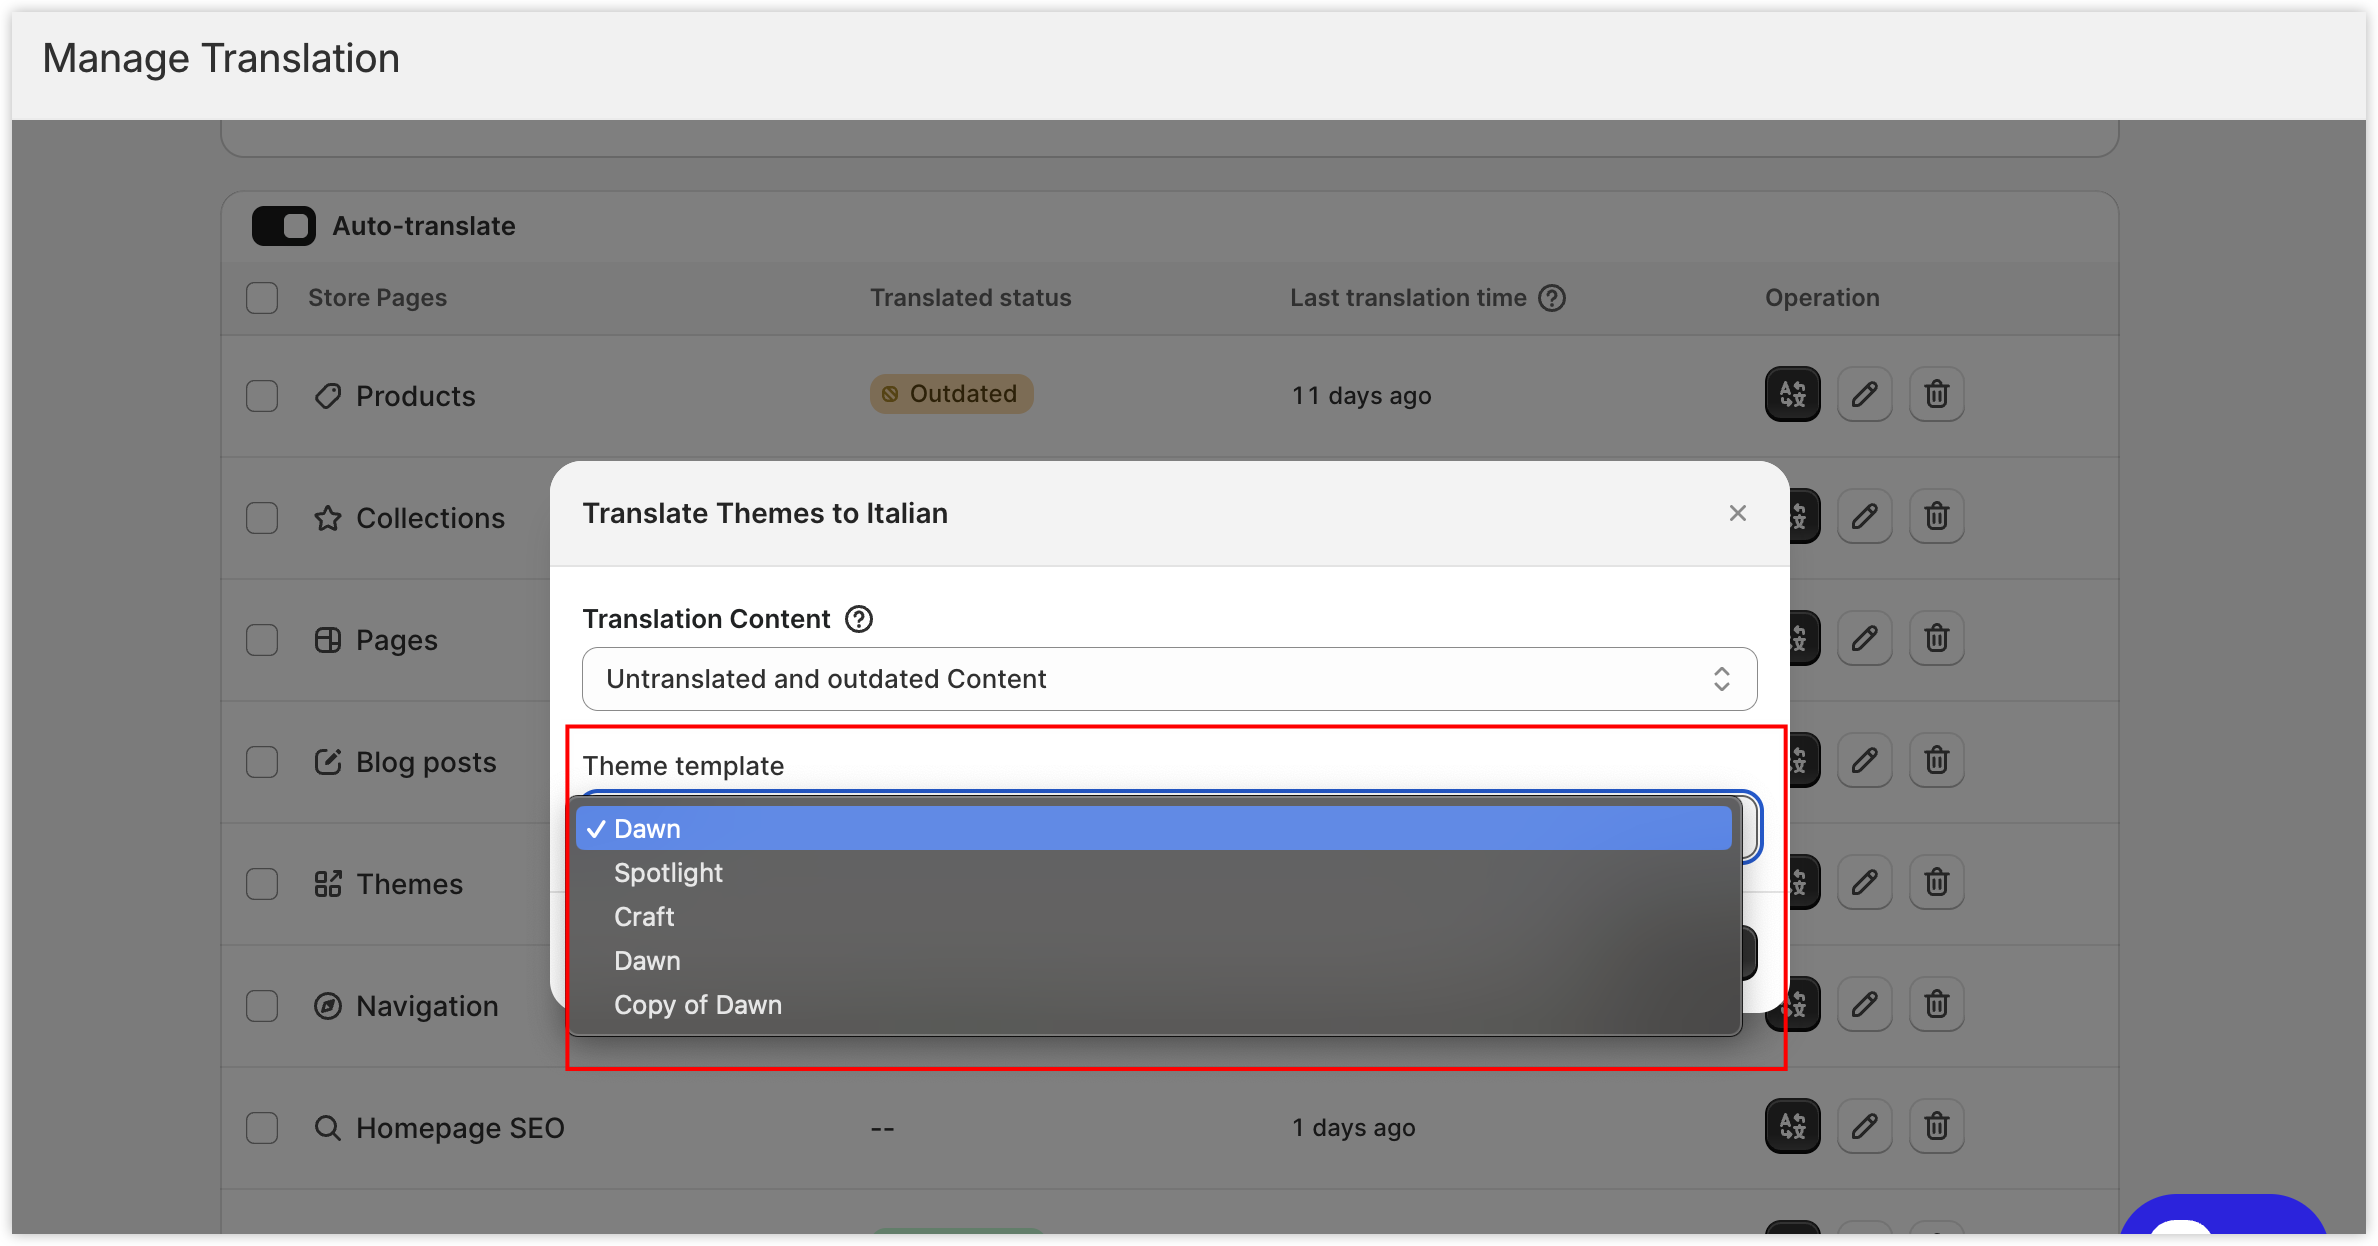
Task: Click the '1 days ago' time cell
Action: 1353,1128
